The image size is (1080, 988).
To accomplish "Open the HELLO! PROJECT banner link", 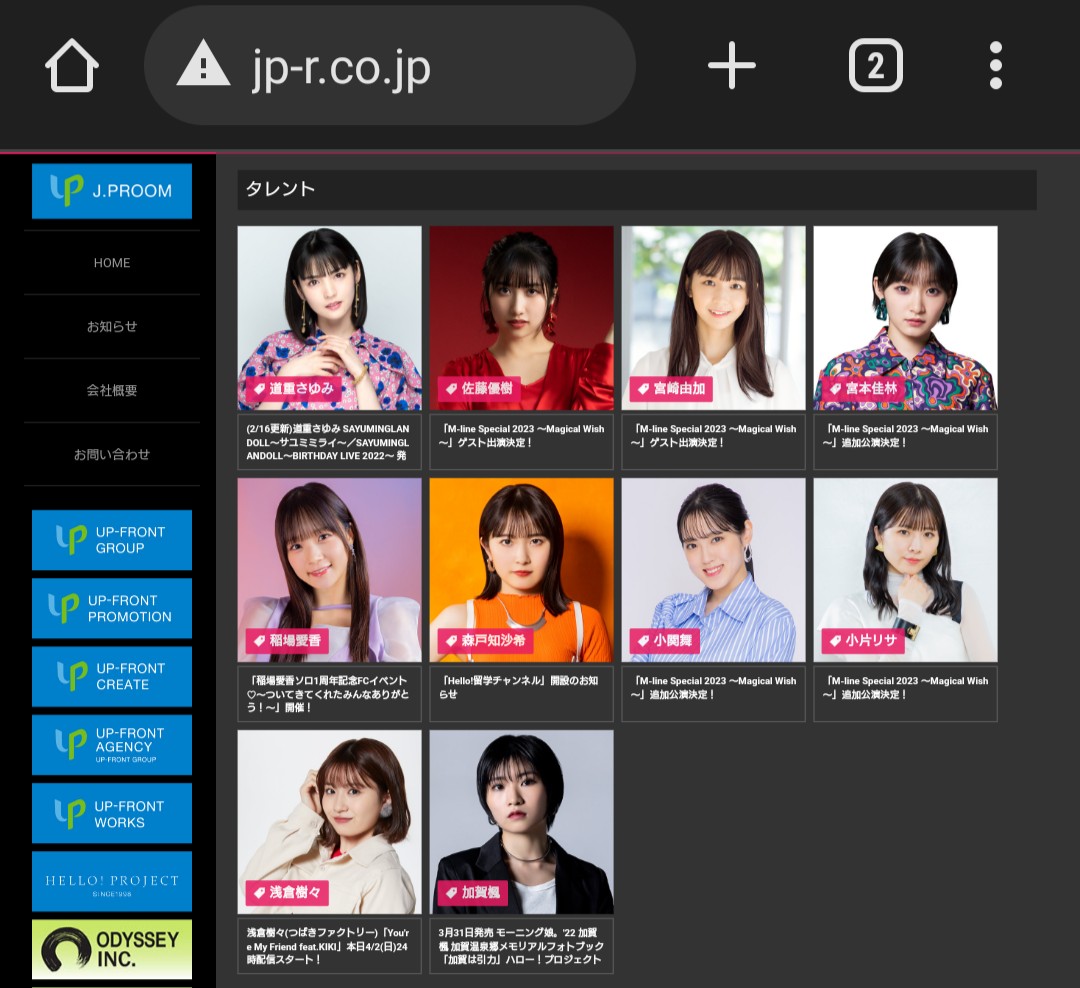I will tap(112, 881).
